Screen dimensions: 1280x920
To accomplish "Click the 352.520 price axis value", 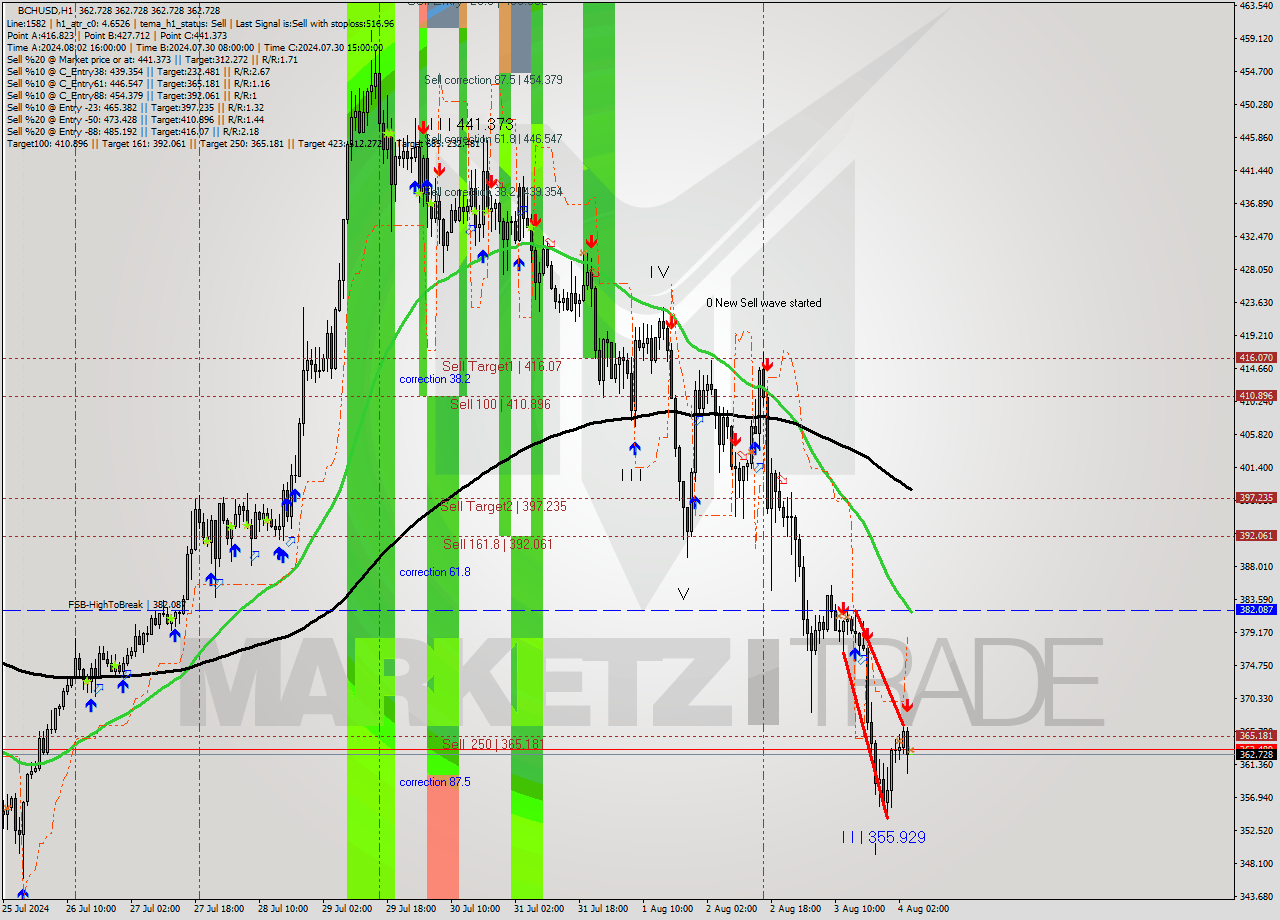I will [1255, 831].
